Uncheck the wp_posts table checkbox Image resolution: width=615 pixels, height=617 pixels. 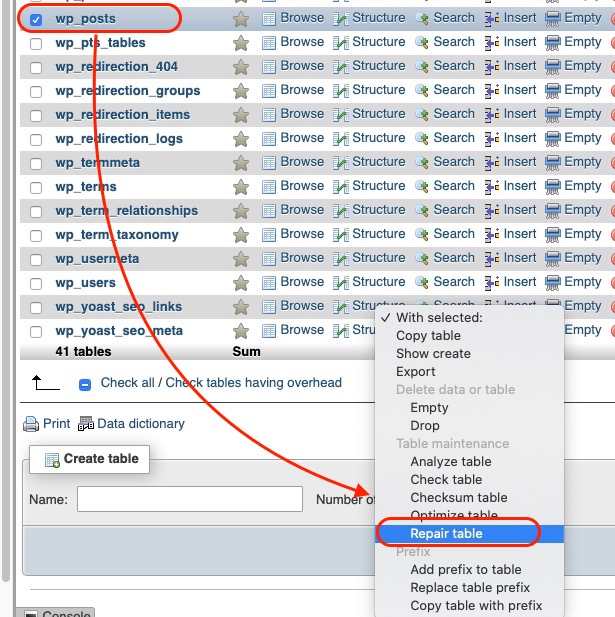pyautogui.click(x=36, y=19)
